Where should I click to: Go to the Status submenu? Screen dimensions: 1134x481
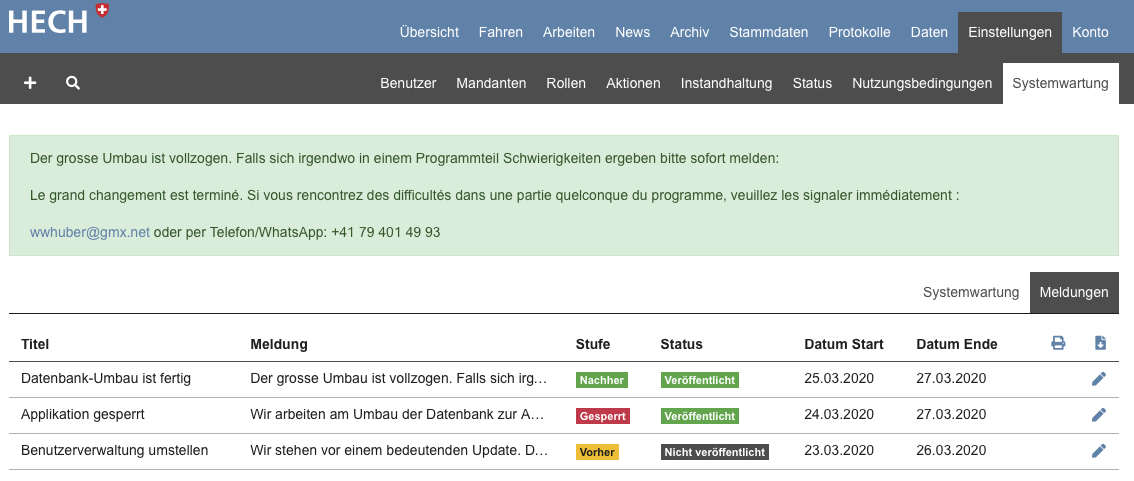click(812, 83)
